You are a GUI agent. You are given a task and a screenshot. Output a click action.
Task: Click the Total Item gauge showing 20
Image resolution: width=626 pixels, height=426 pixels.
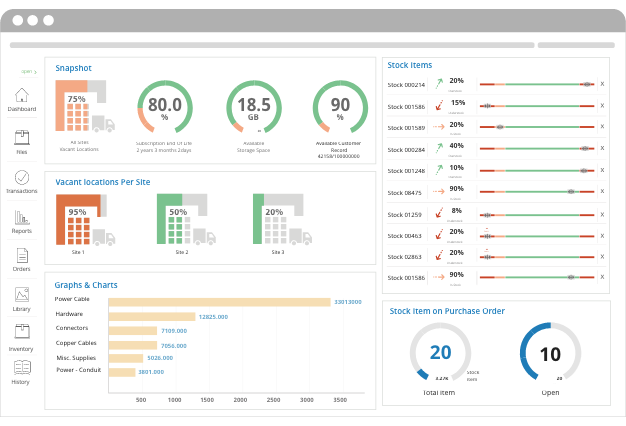(x=440, y=353)
